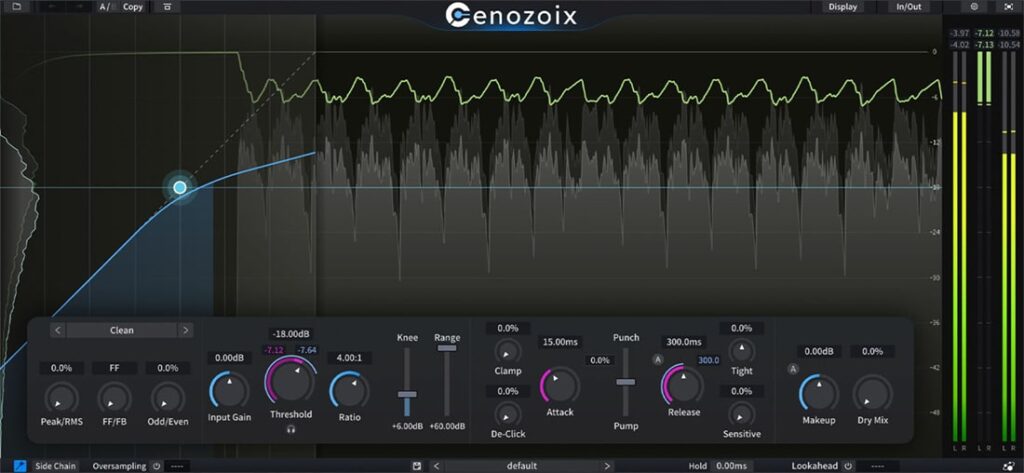Adjust the Odd/Even knob

(x=168, y=398)
